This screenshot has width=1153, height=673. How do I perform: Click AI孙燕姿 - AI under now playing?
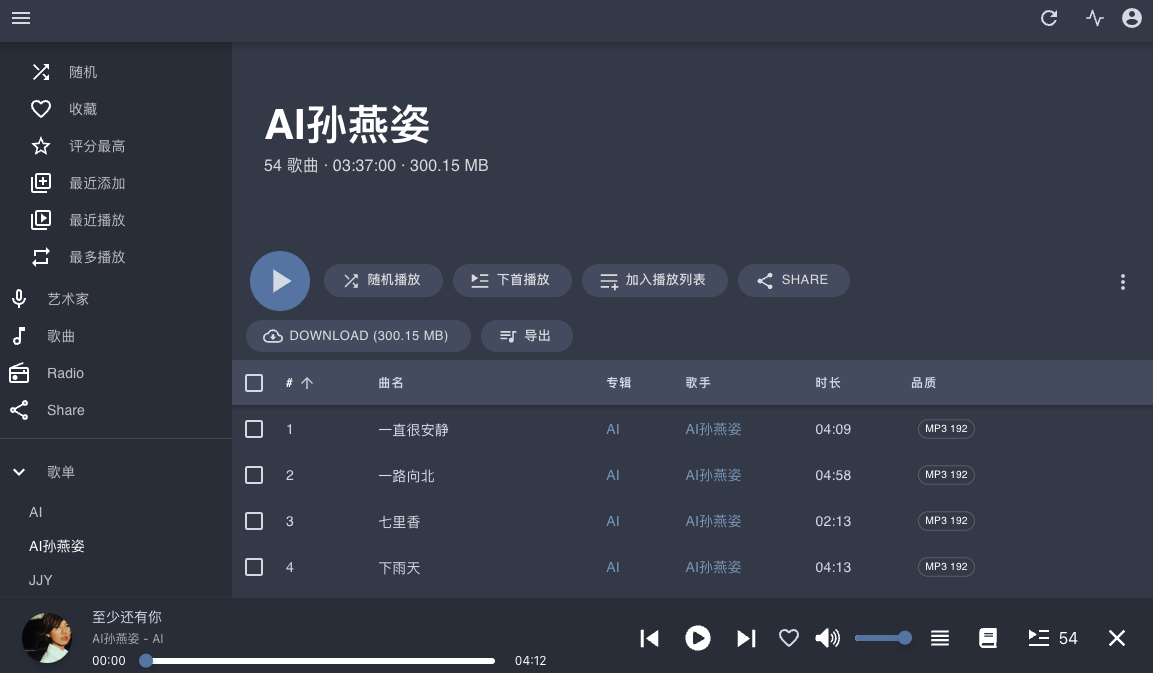[127, 638]
